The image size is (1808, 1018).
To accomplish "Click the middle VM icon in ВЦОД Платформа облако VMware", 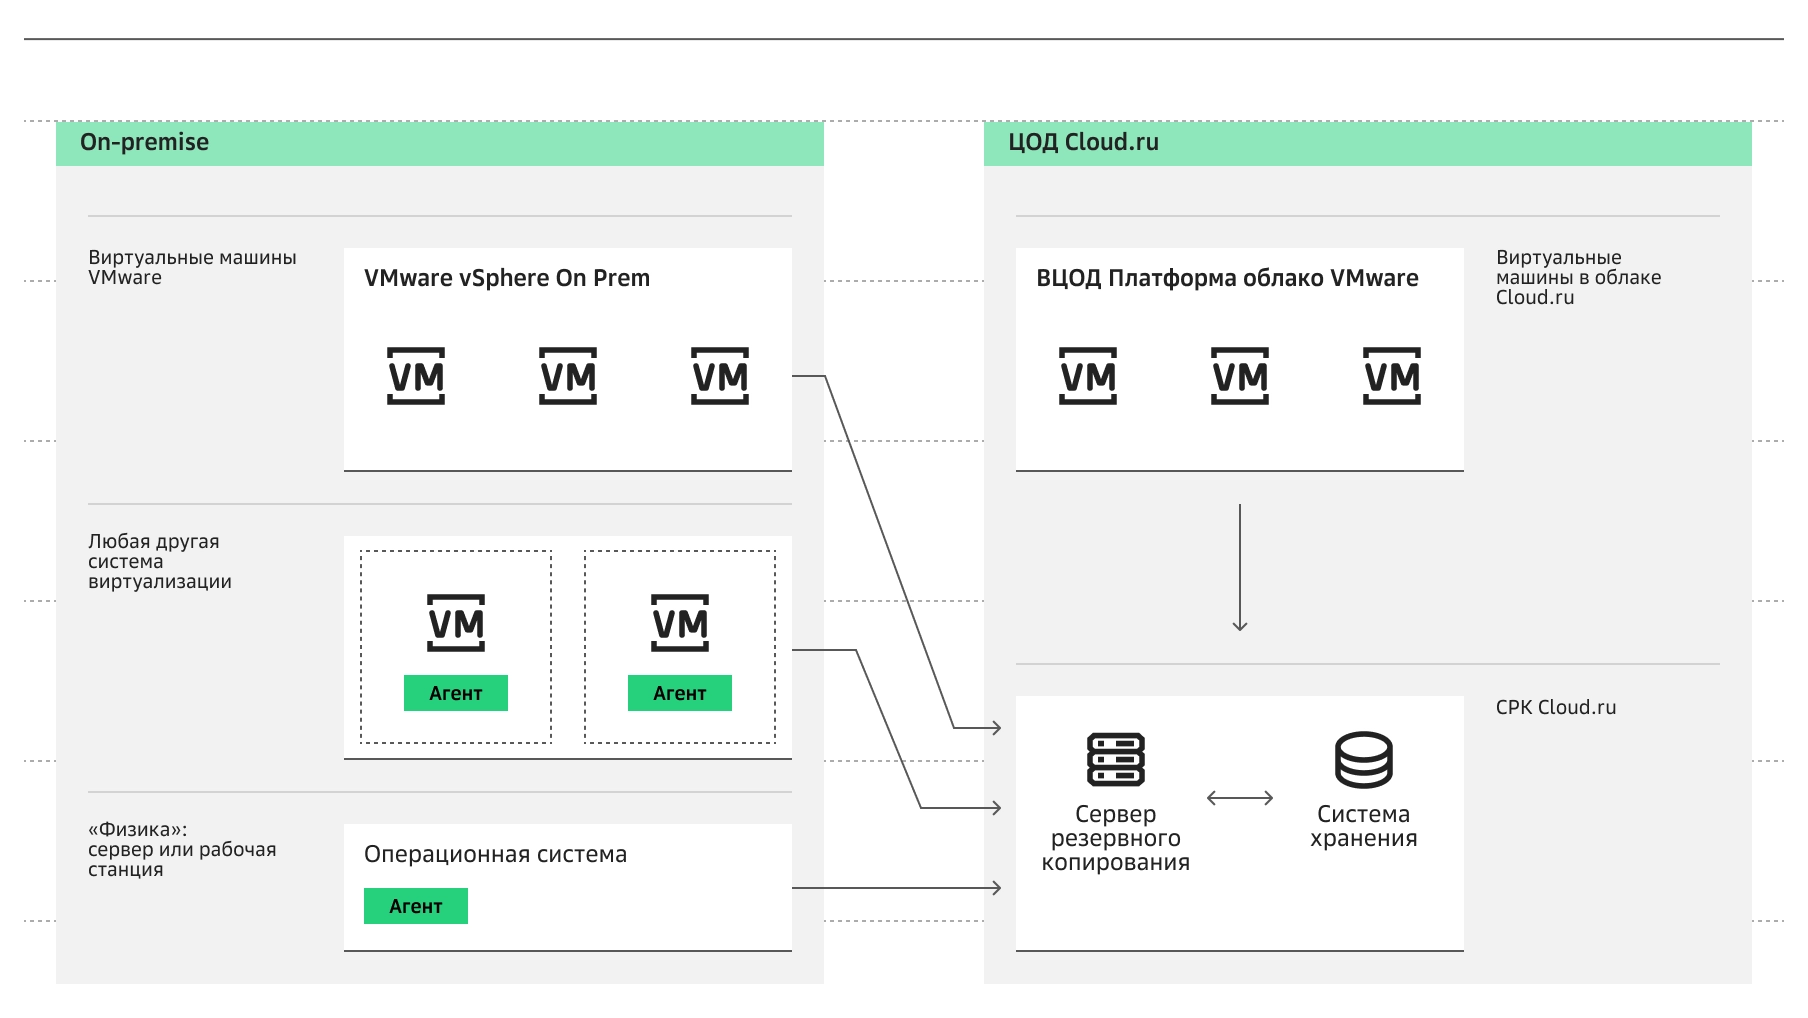I will (x=1240, y=376).
